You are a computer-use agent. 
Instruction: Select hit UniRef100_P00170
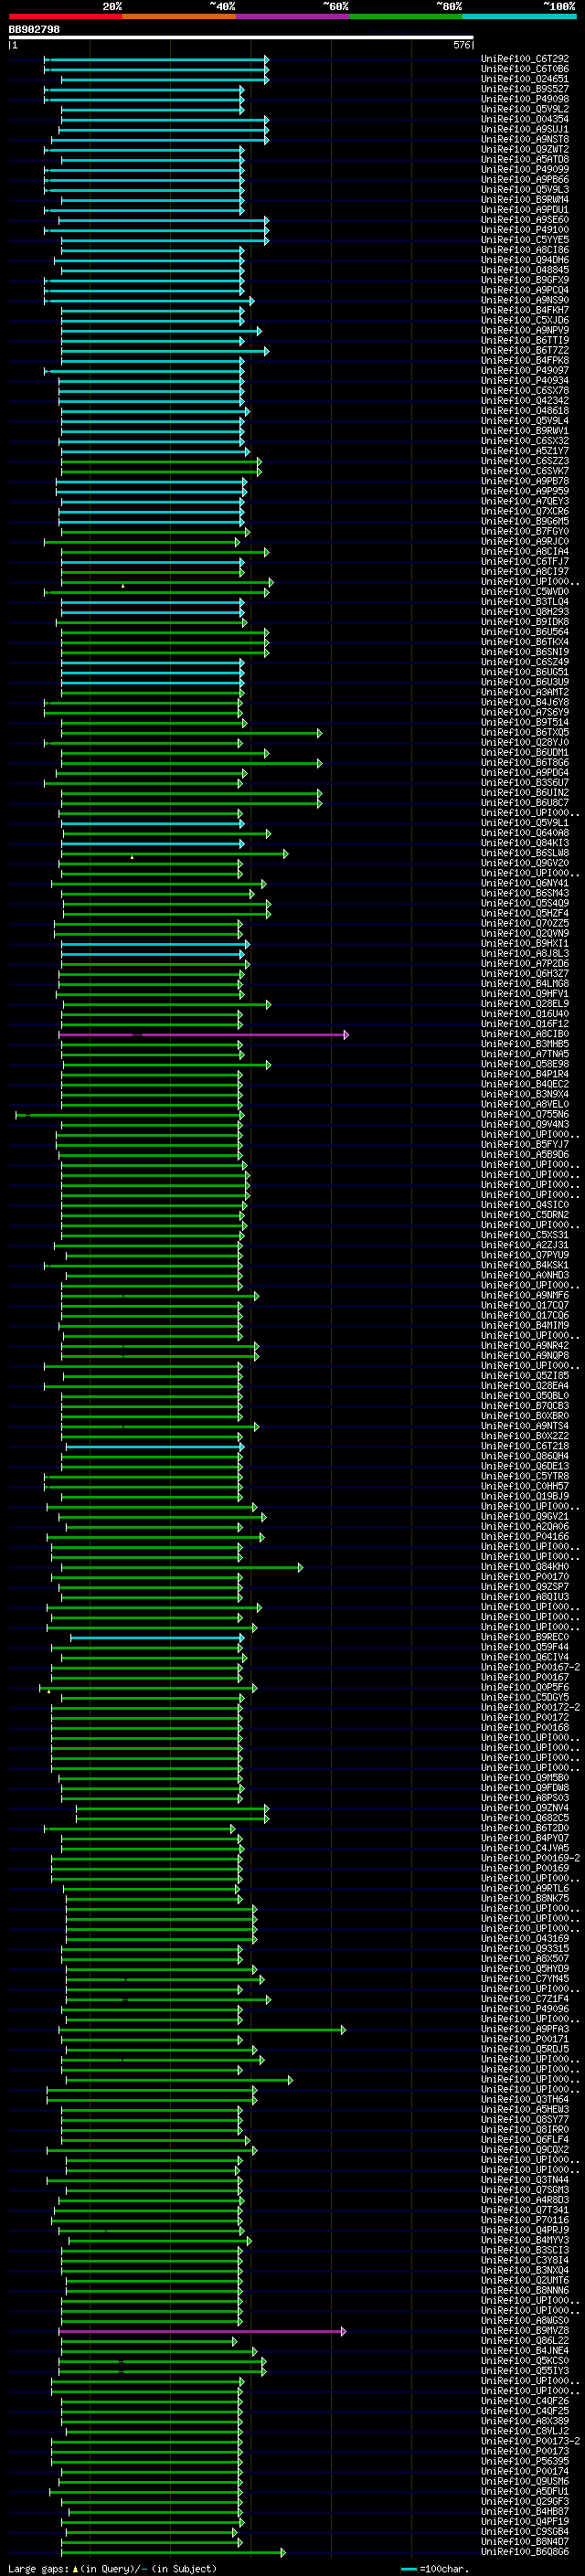tap(525, 1577)
